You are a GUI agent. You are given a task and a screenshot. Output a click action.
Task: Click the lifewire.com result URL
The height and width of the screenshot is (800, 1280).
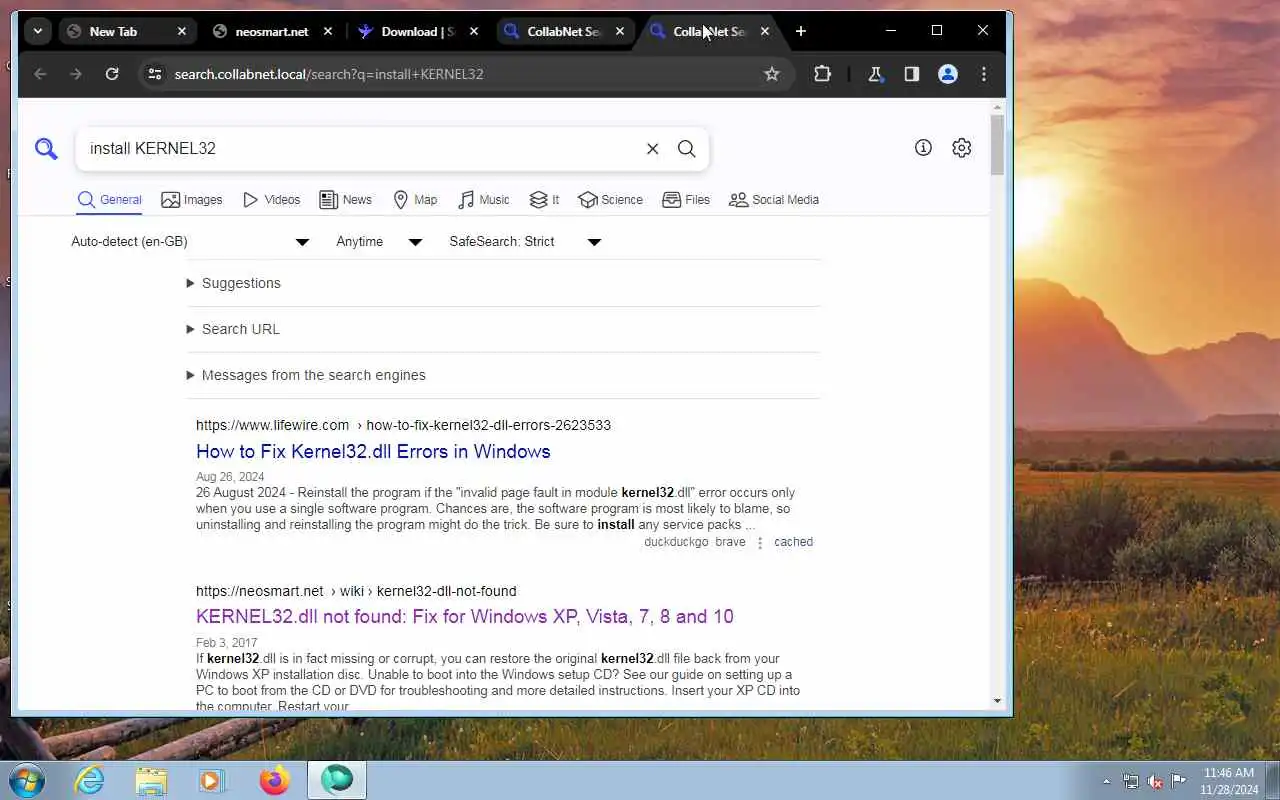pos(403,425)
